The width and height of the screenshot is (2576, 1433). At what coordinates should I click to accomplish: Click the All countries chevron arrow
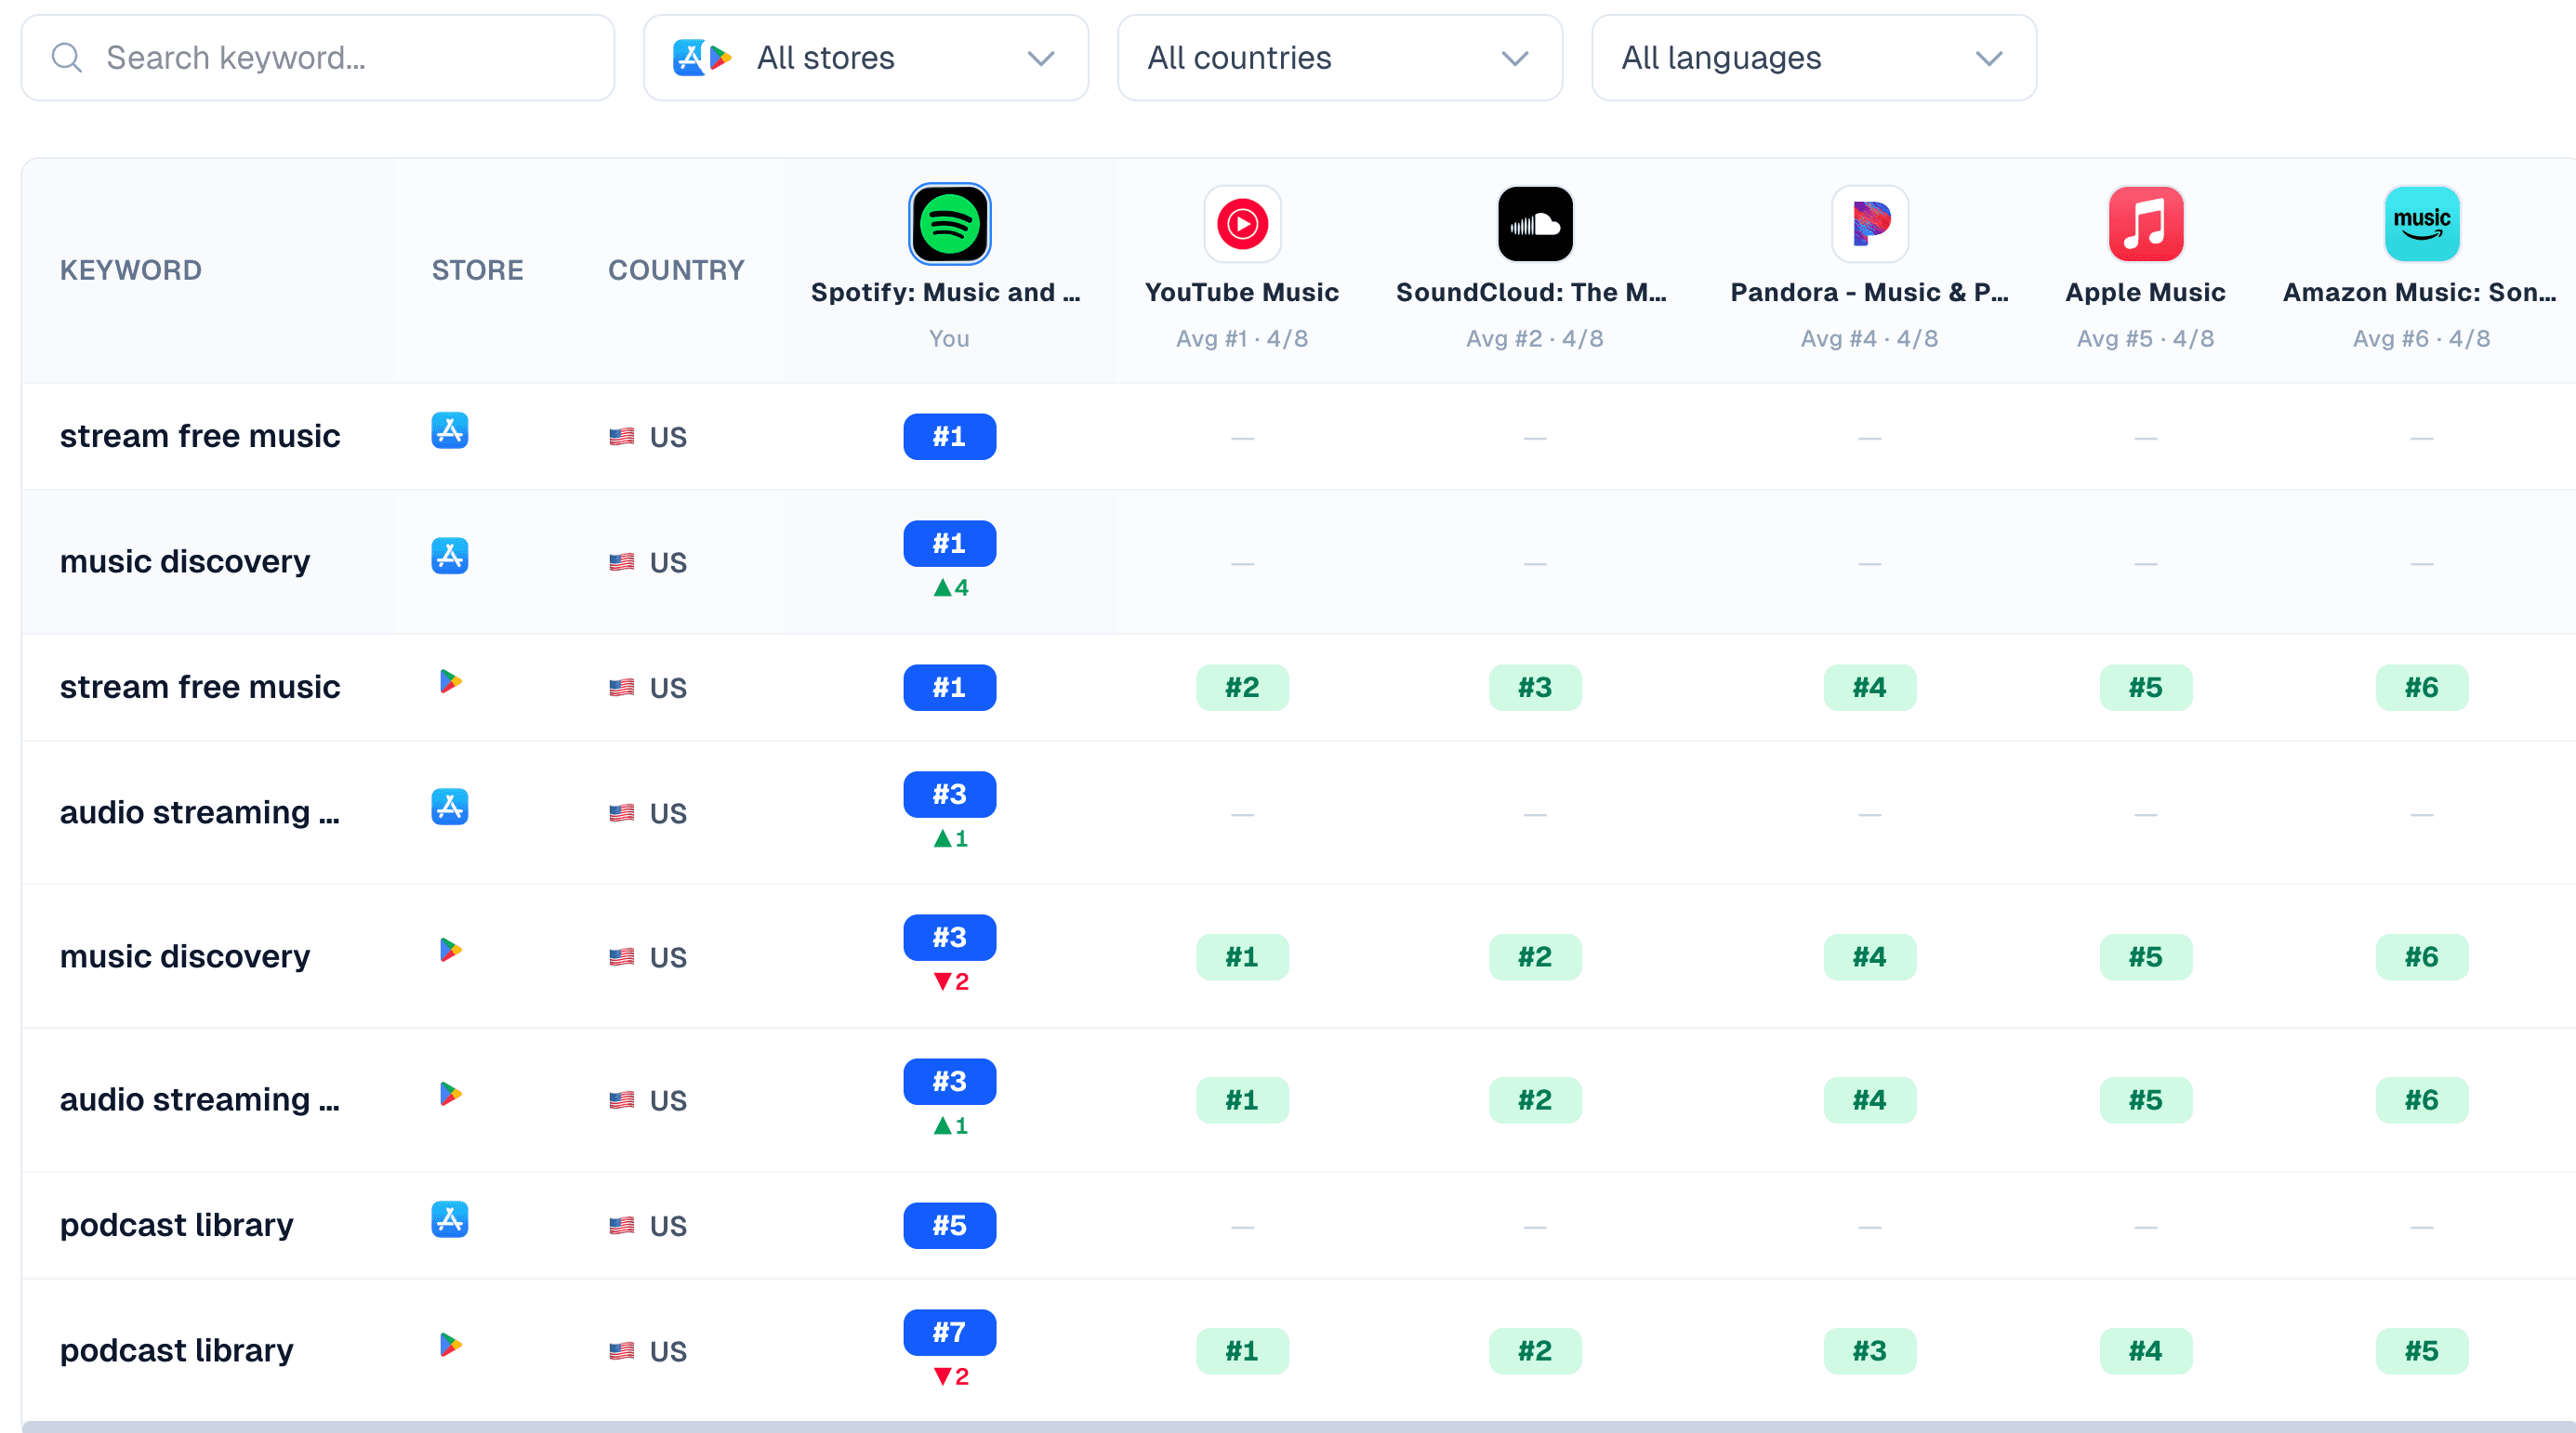pyautogui.click(x=1515, y=59)
